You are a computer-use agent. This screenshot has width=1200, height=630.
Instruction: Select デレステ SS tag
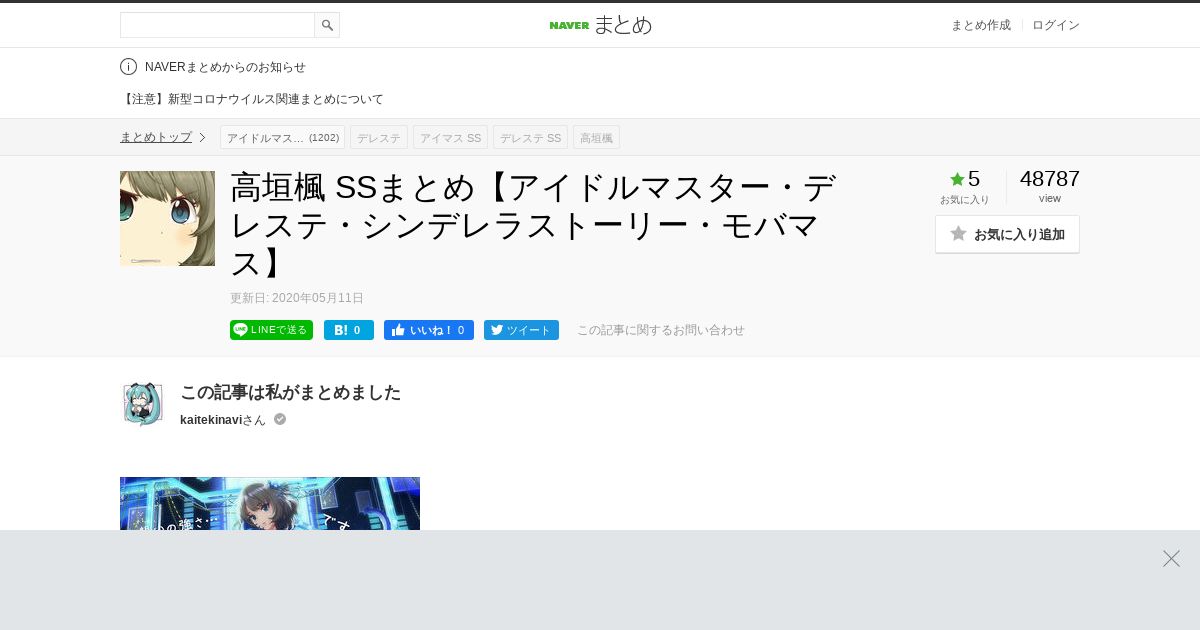click(x=530, y=137)
